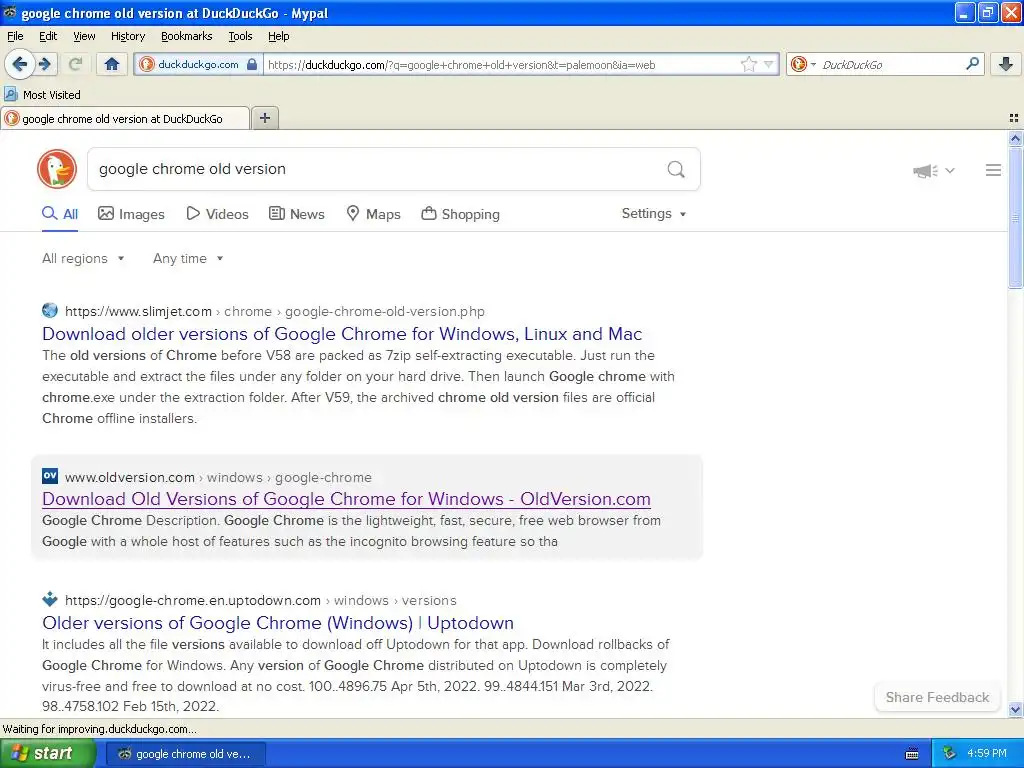Screen dimensions: 1024x768
Task: Expand the chevron next to megaphone
Action: [x=950, y=170]
